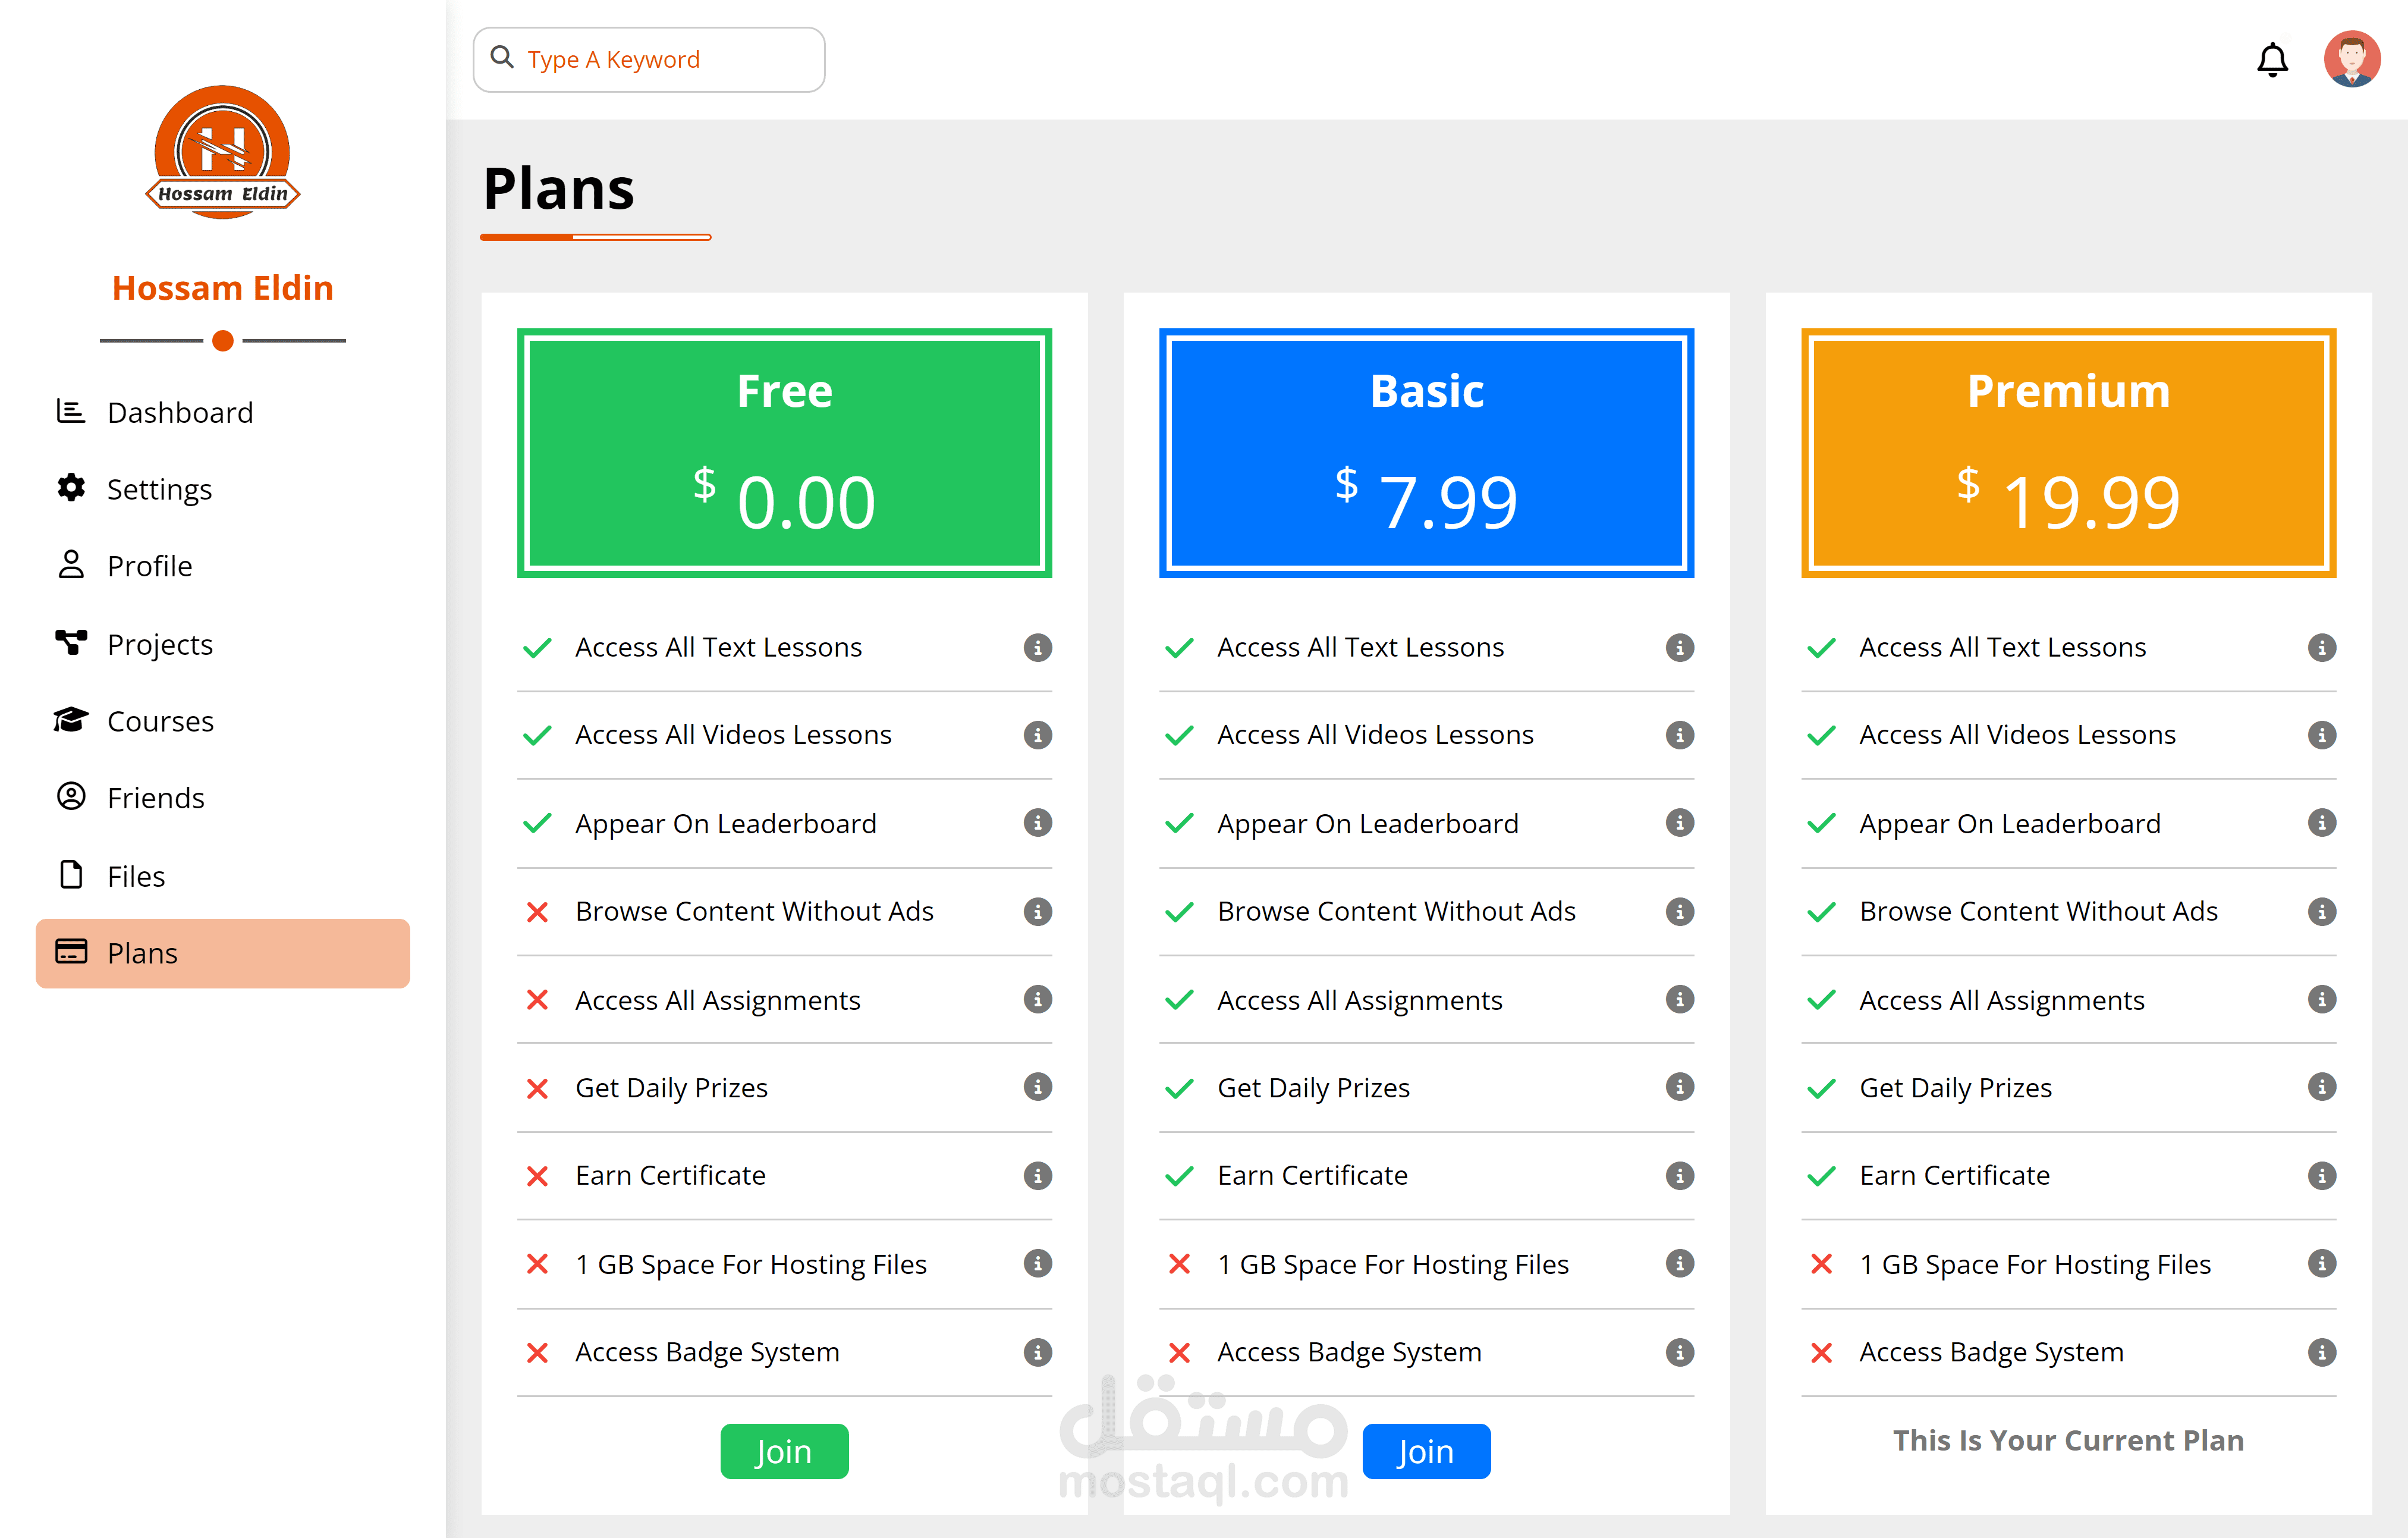Click the orange Premium price banner
2408x1538 pixels.
click(x=2068, y=453)
